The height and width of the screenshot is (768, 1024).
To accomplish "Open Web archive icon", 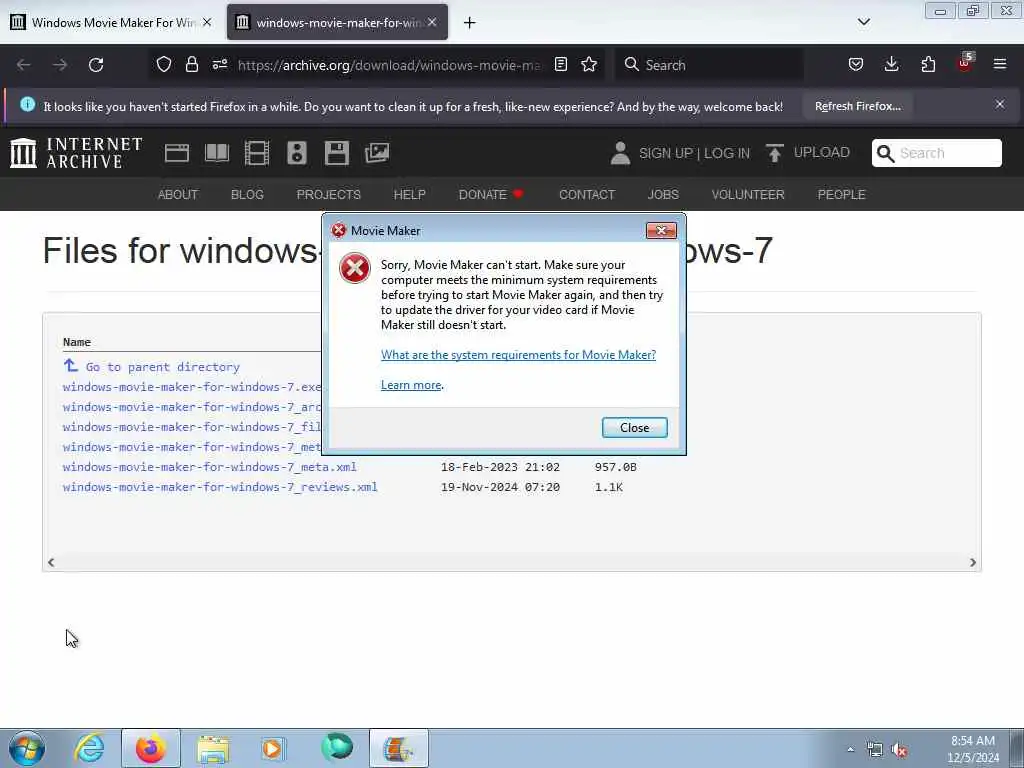I will (176, 153).
